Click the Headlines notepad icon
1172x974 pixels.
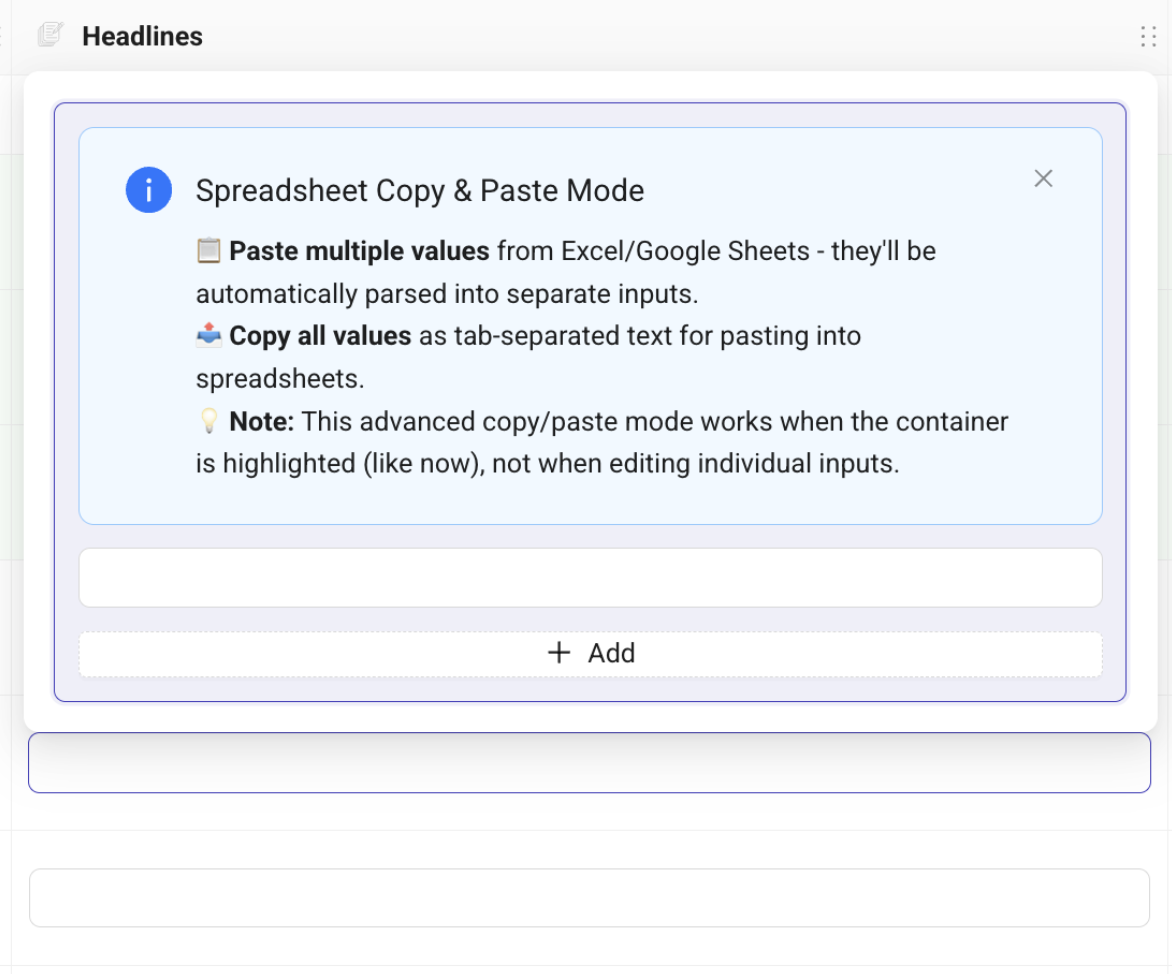click(x=50, y=36)
